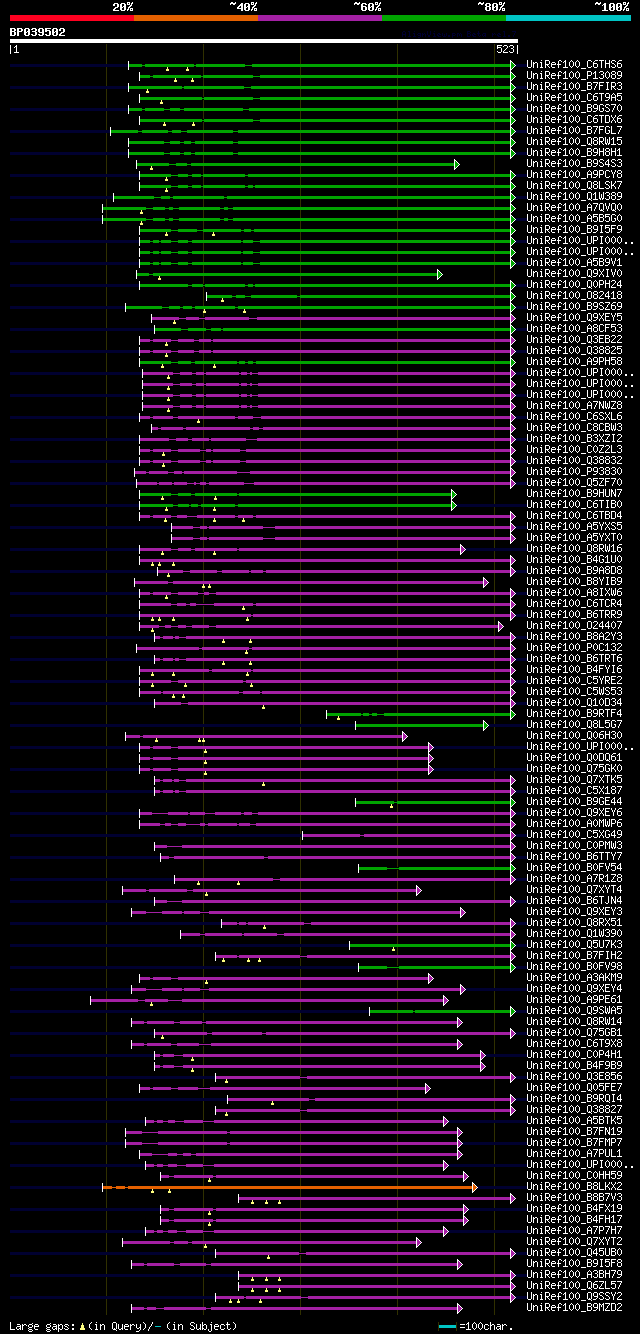This screenshot has height=1334, width=640.
Task: Open hit UniRef100_A0MWP6
Action: [574, 823]
